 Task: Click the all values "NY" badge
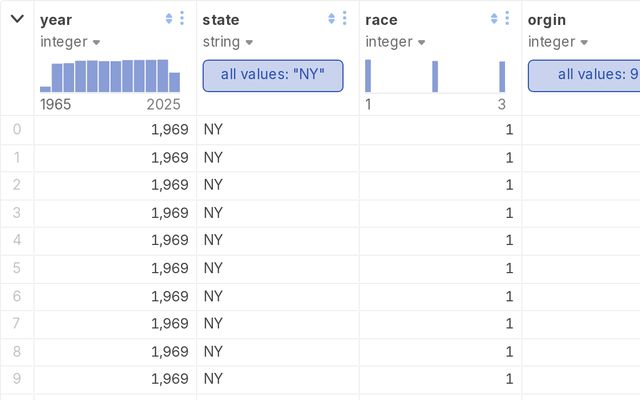click(x=273, y=76)
